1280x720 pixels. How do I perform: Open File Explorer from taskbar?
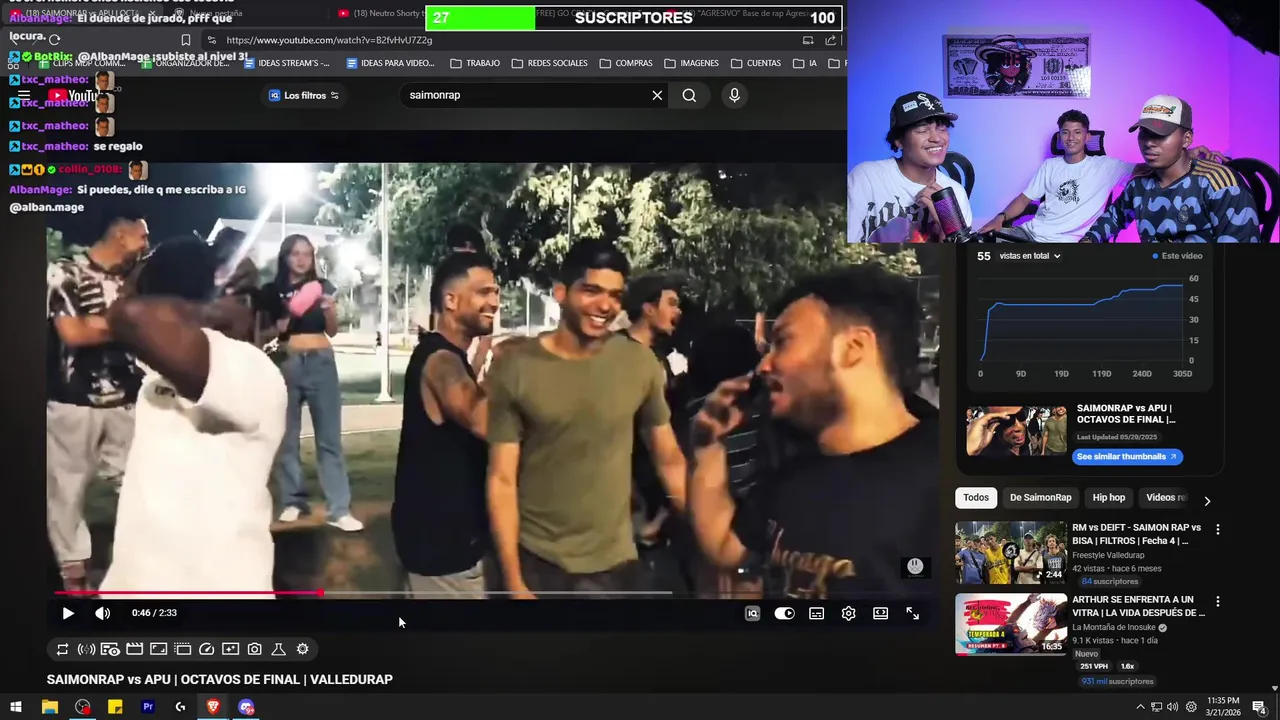coord(49,707)
